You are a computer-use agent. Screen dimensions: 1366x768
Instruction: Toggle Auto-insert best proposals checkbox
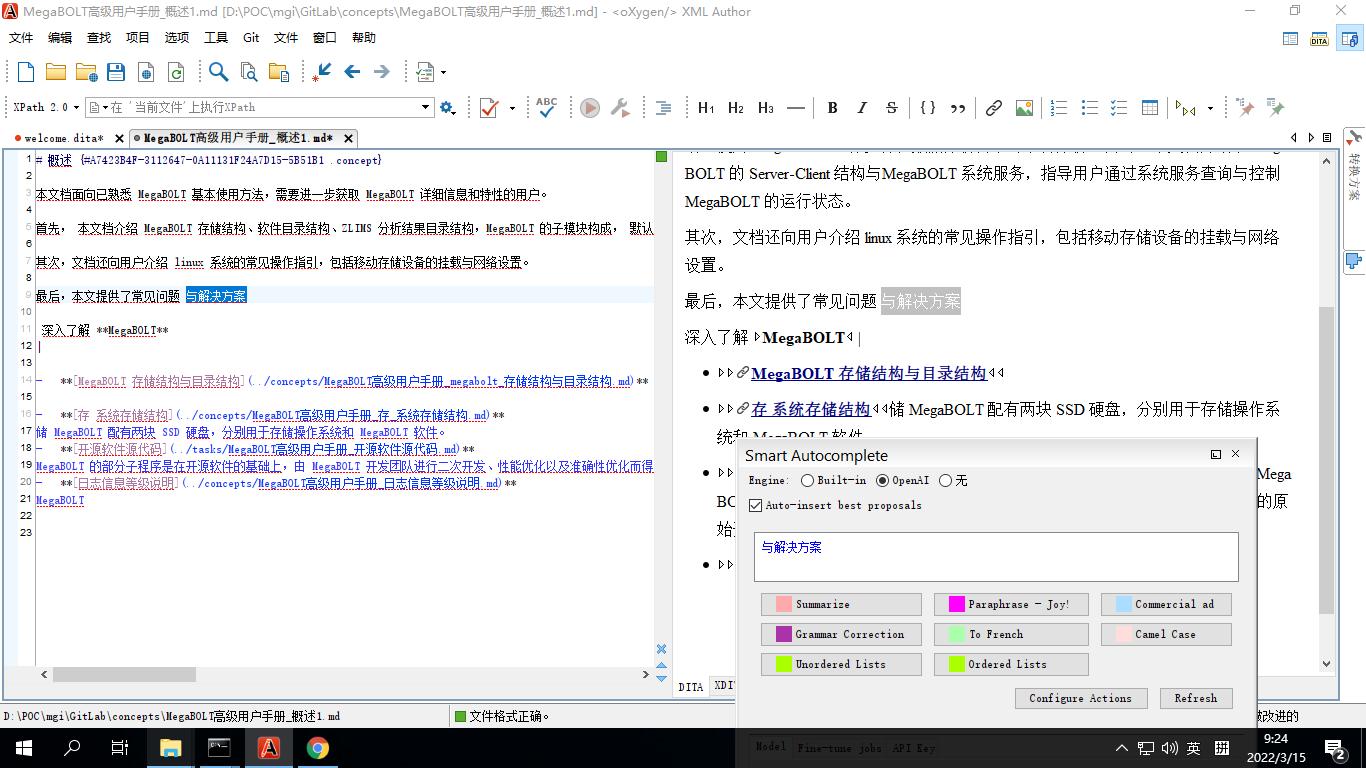755,505
